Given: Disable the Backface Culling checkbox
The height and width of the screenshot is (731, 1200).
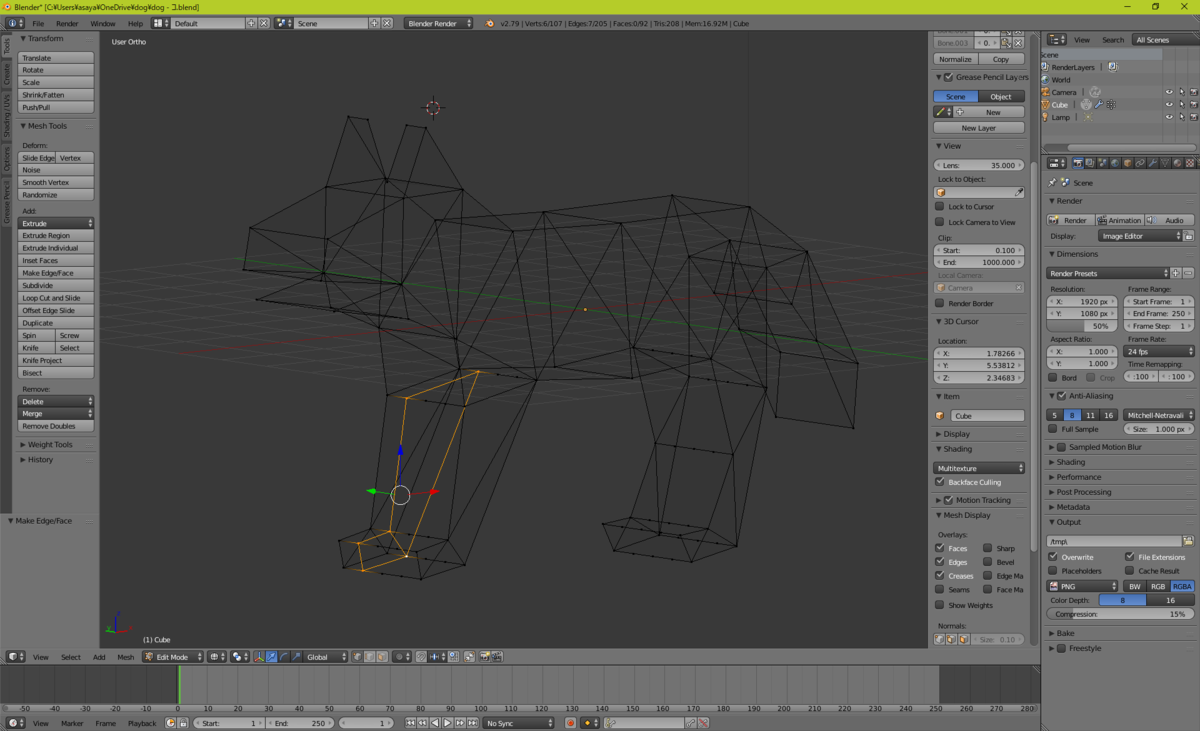Looking at the screenshot, I should click(x=940, y=482).
